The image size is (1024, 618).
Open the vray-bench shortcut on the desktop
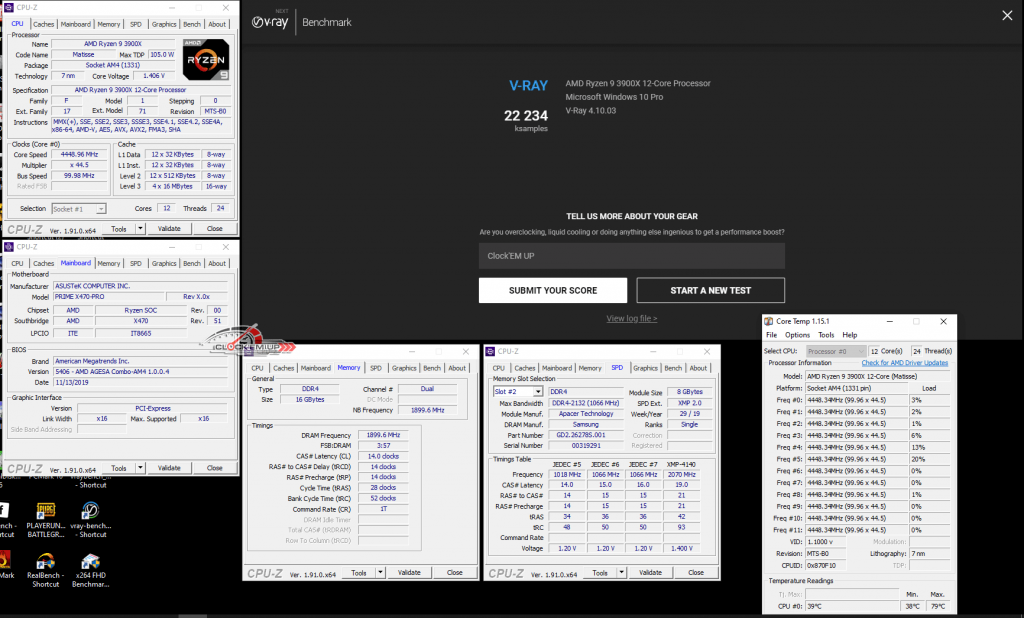click(x=91, y=512)
